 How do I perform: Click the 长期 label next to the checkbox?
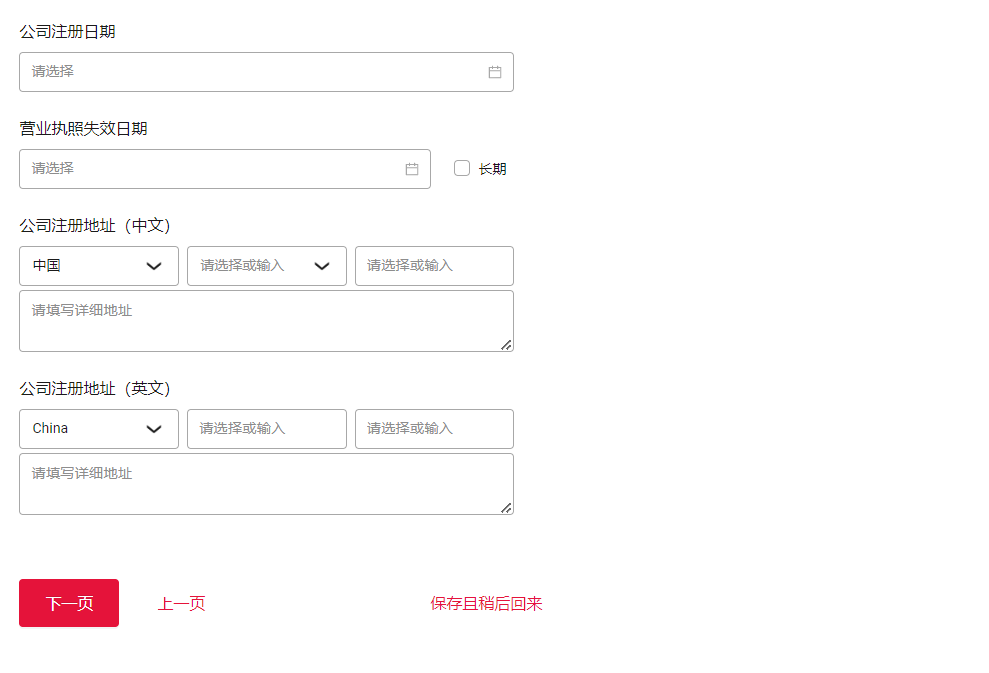494,168
